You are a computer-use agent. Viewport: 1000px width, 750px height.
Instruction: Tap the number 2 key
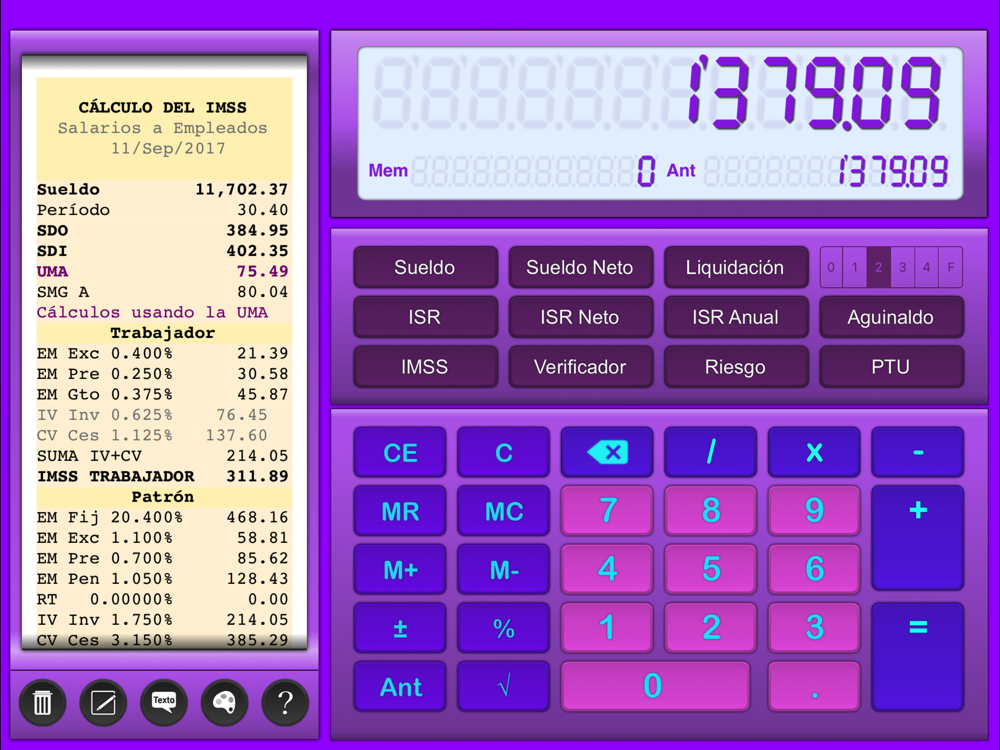[x=710, y=628]
